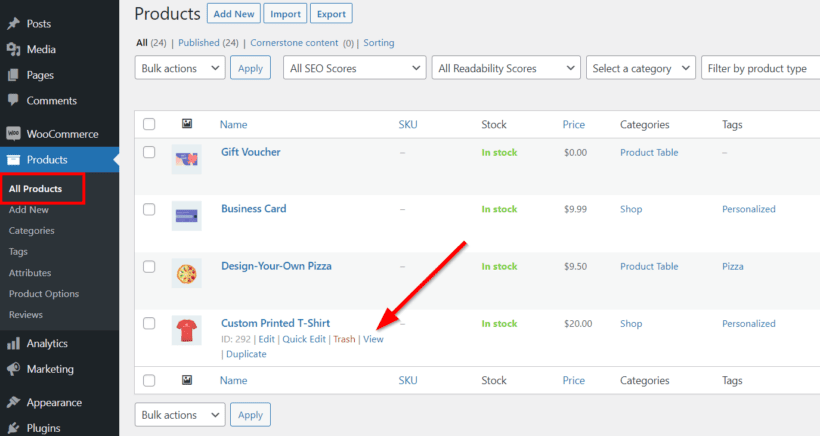Open the Tags submenu item
820x436 pixels.
pos(18,251)
